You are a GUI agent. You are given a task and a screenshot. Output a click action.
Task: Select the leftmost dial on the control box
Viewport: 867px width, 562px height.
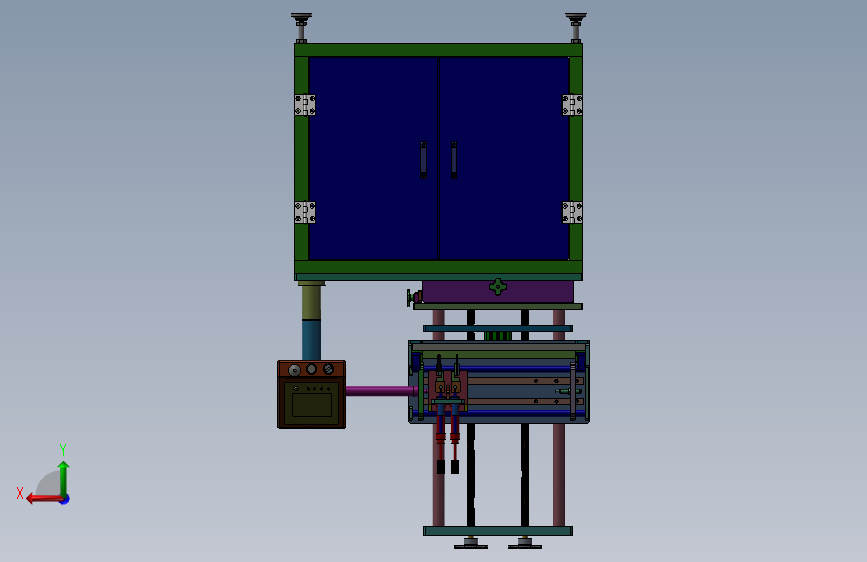click(x=295, y=370)
